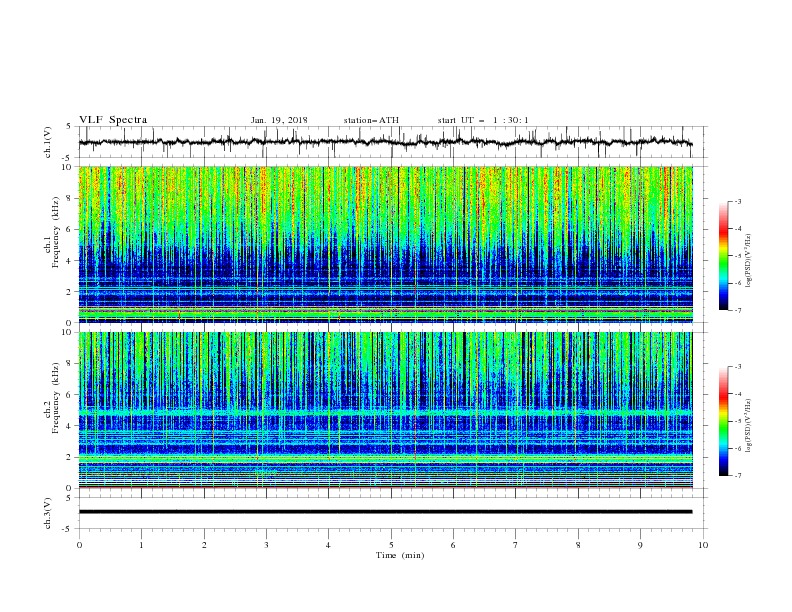Click the "-3" tick on ch.1 color bar

738,201
